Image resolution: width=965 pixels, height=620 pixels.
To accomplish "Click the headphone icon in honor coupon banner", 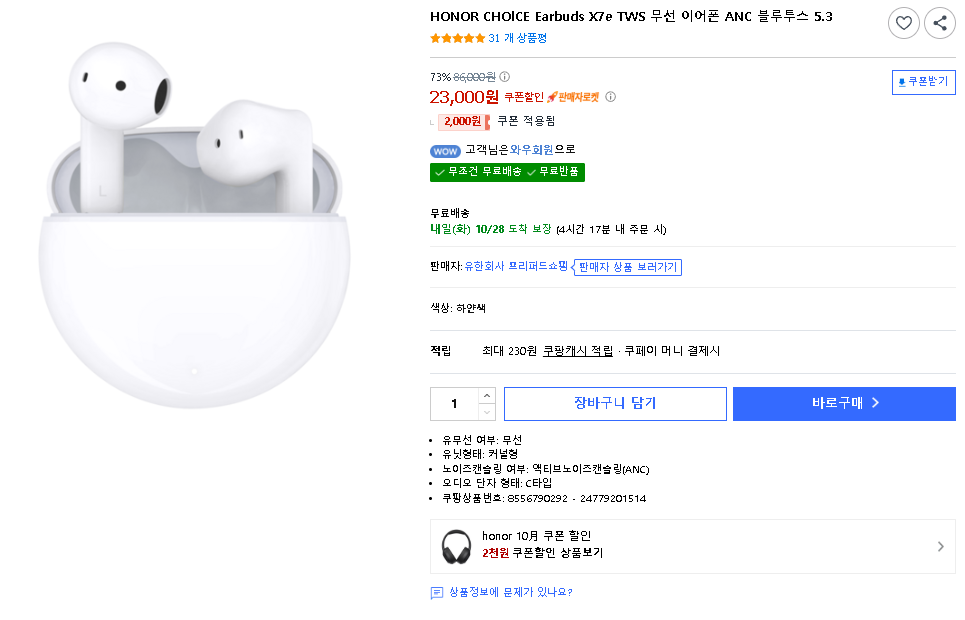I will click(x=456, y=546).
